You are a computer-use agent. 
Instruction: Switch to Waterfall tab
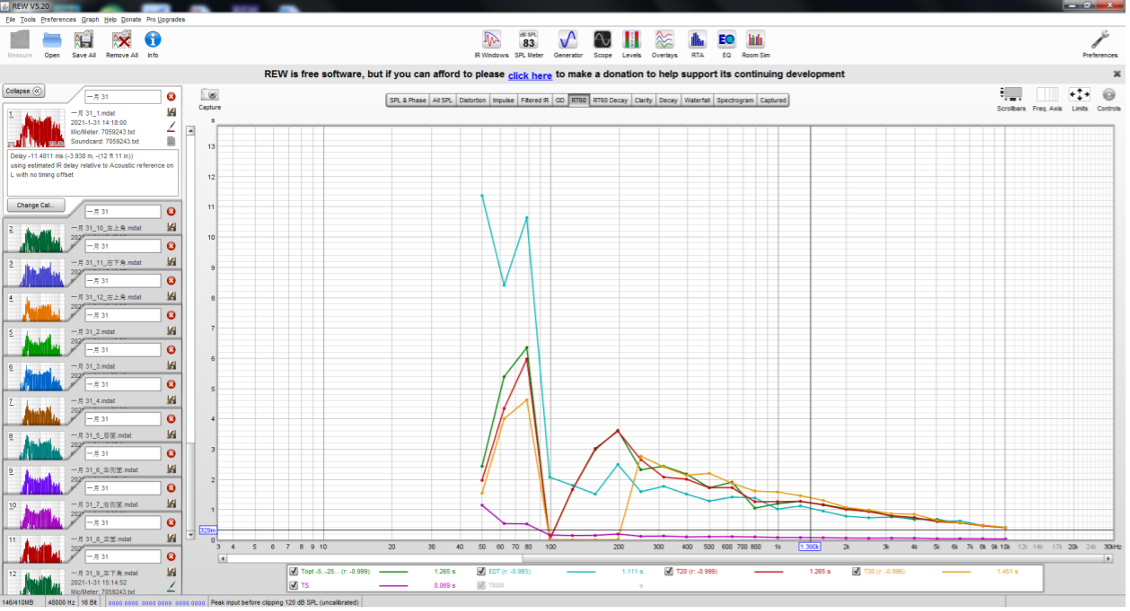tap(697, 100)
